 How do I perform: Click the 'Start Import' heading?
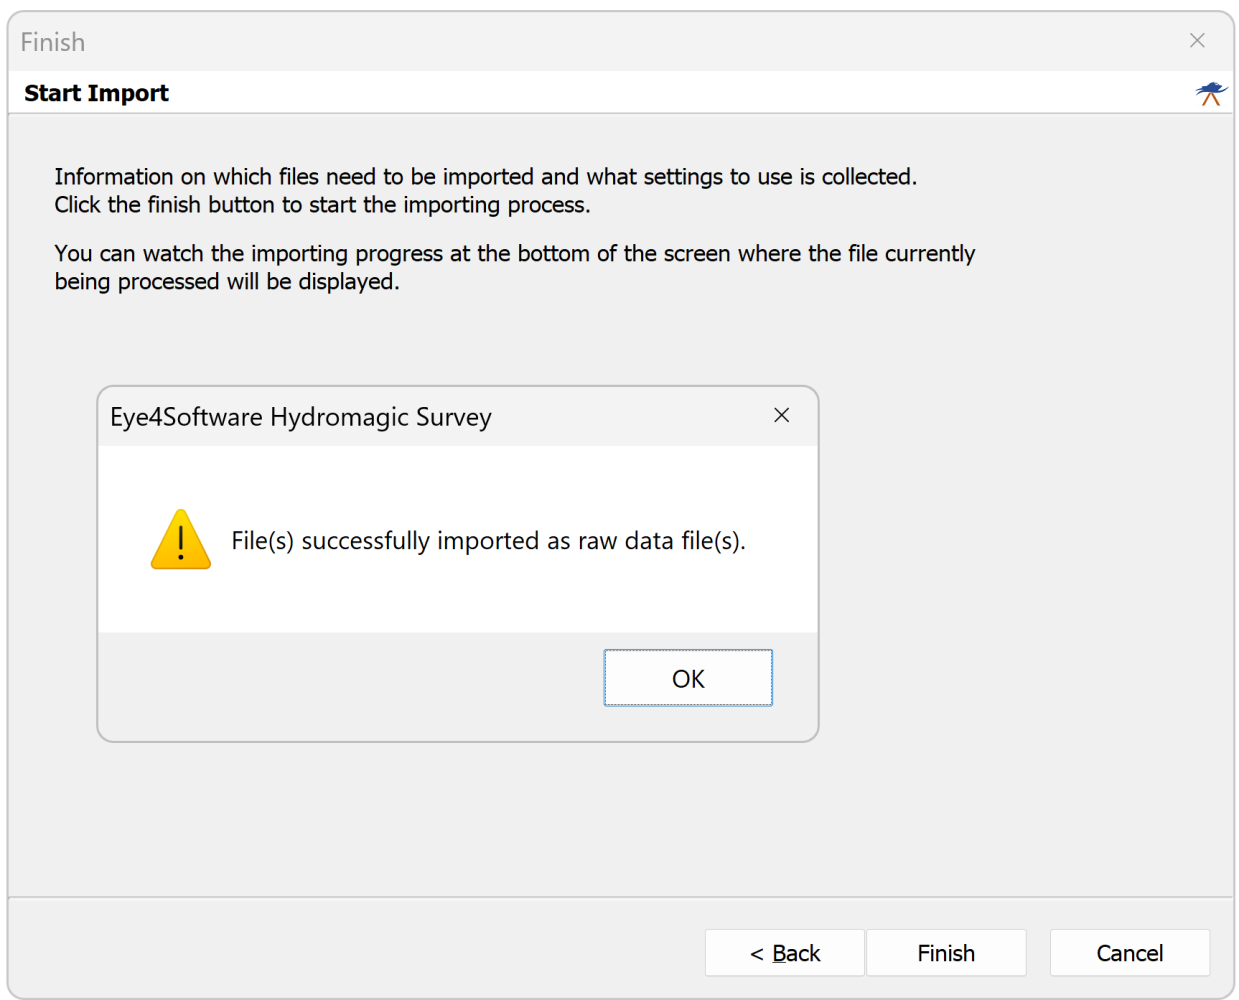click(x=97, y=93)
